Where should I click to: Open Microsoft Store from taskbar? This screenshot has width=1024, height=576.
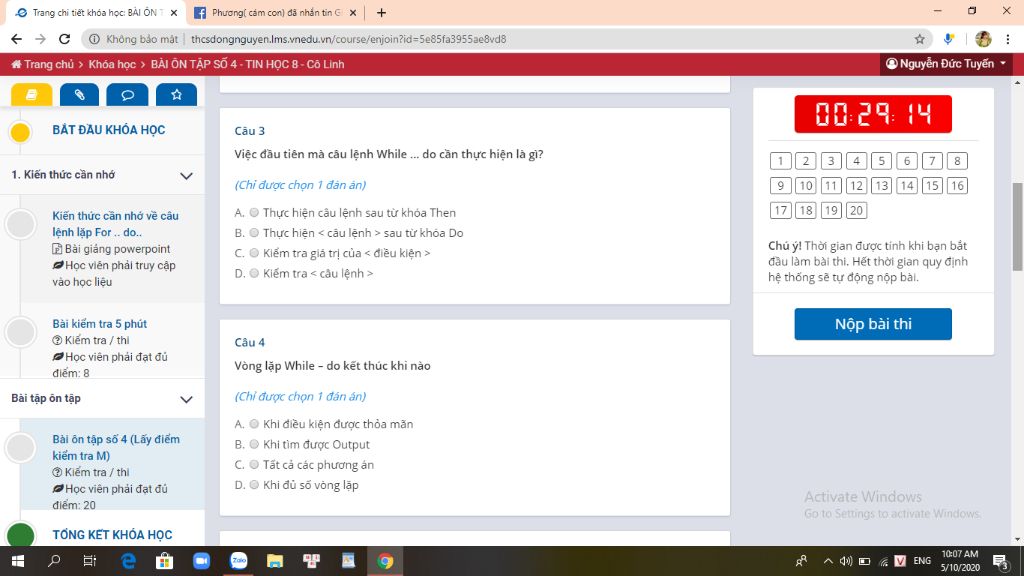pos(165,561)
